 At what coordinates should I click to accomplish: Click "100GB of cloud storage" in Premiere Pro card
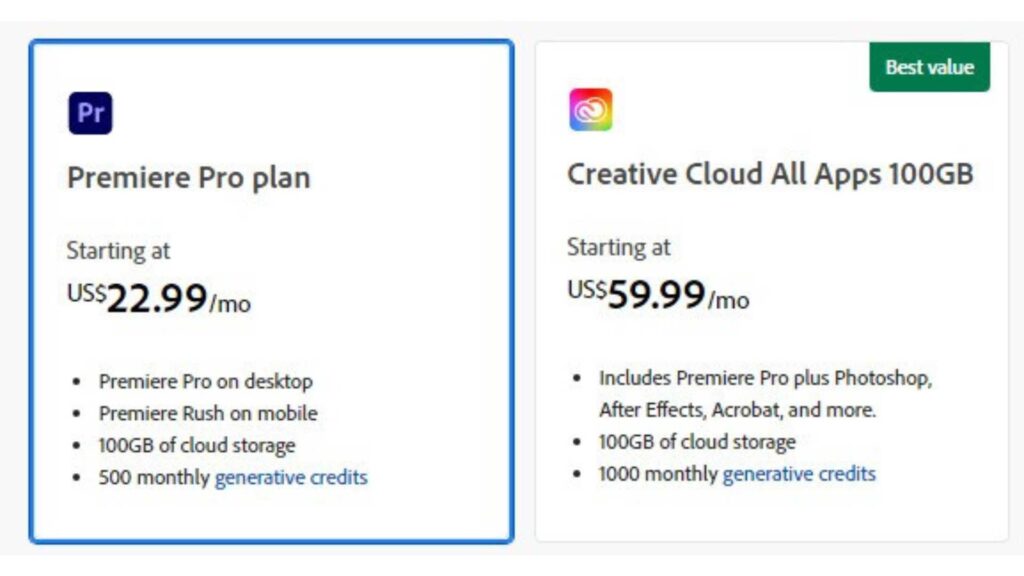[x=196, y=445]
